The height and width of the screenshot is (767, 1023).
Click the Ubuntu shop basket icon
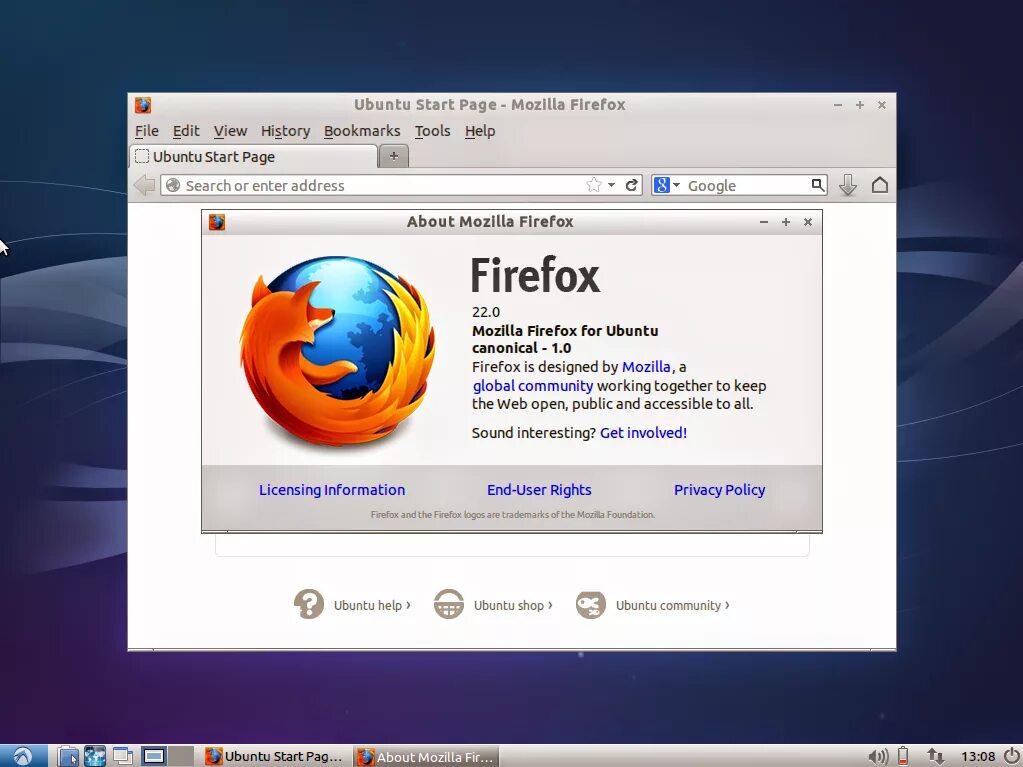[x=449, y=604]
